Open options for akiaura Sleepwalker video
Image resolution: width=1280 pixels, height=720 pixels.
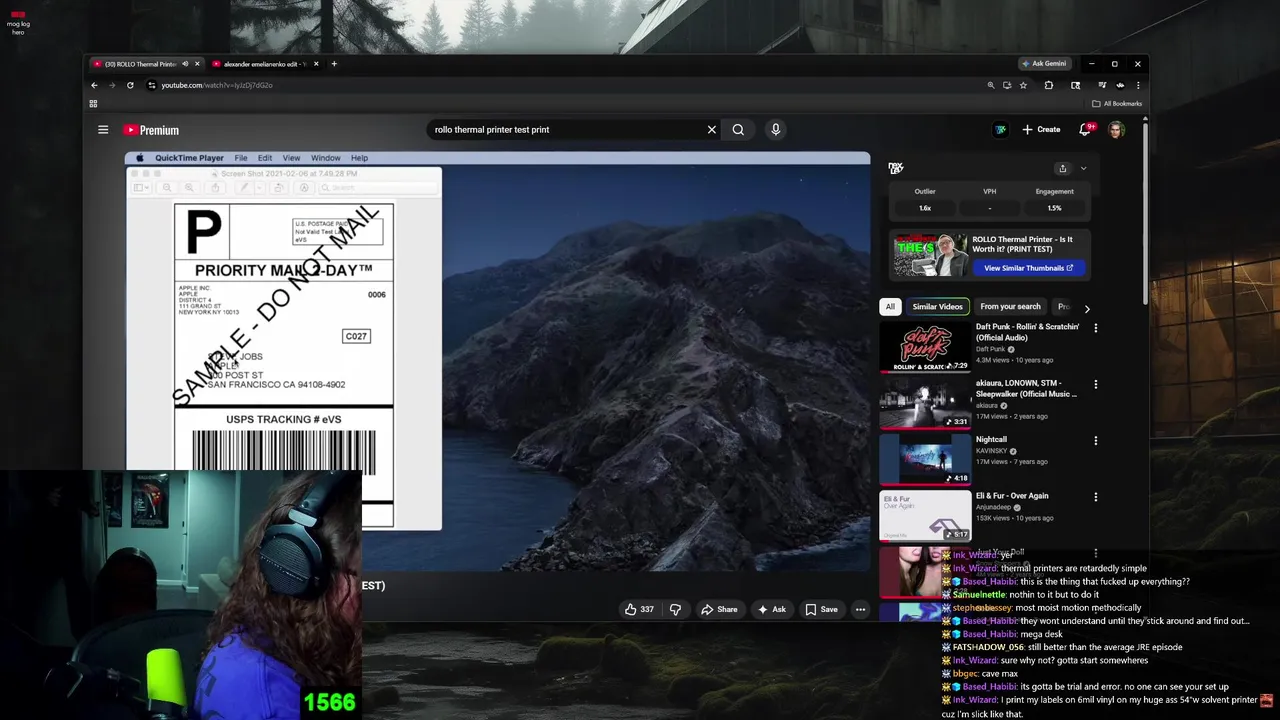(x=1095, y=384)
